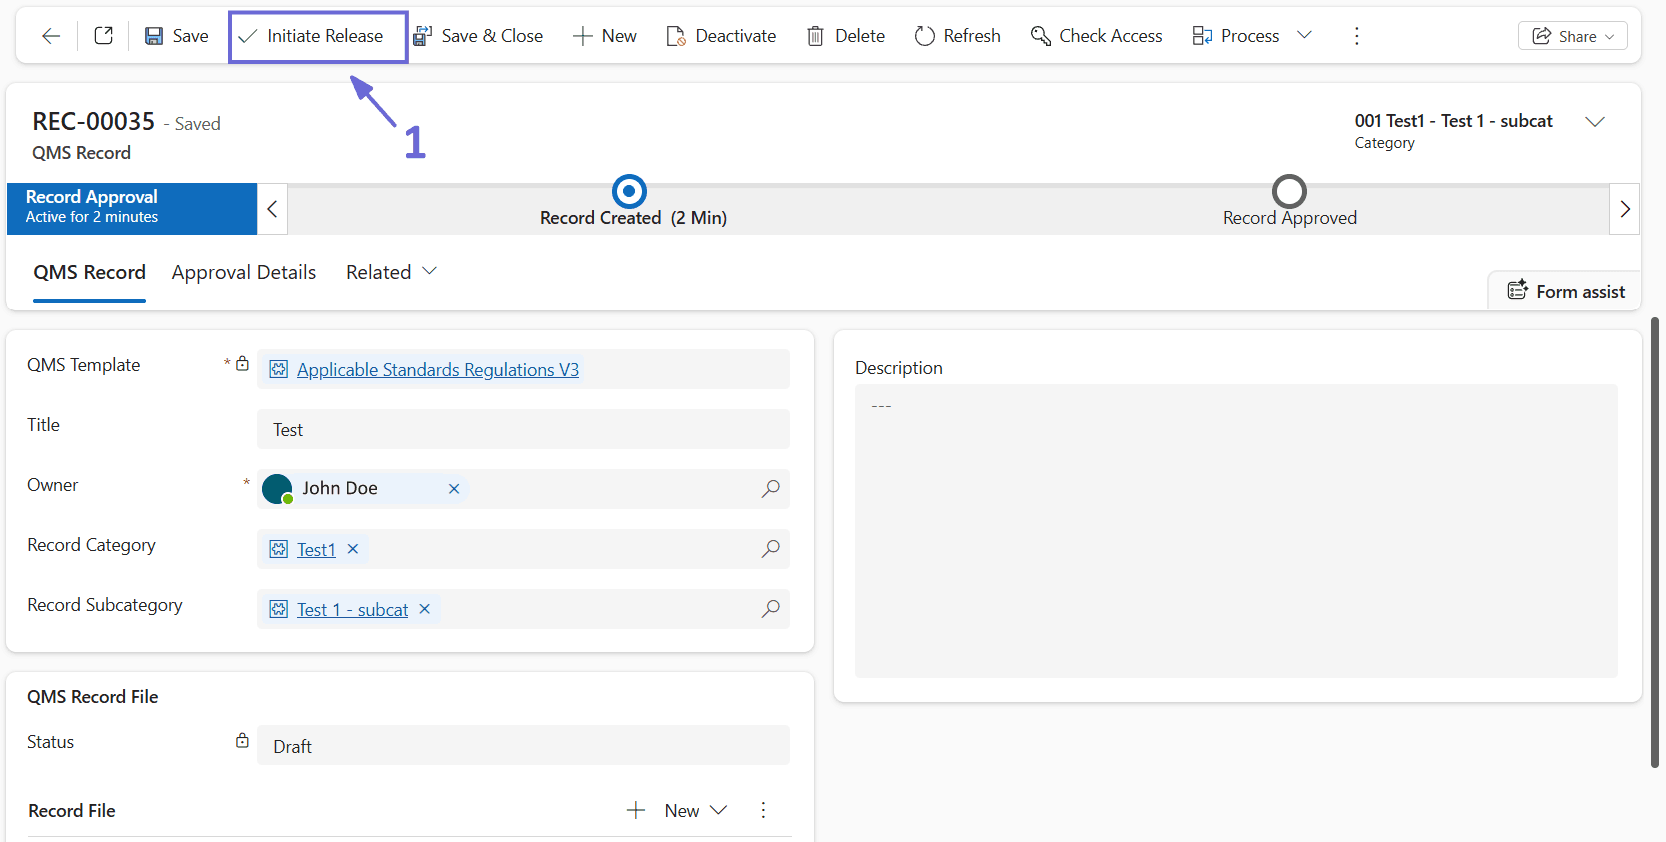The width and height of the screenshot is (1666, 842).
Task: Search the Record Category lookup
Action: (771, 549)
